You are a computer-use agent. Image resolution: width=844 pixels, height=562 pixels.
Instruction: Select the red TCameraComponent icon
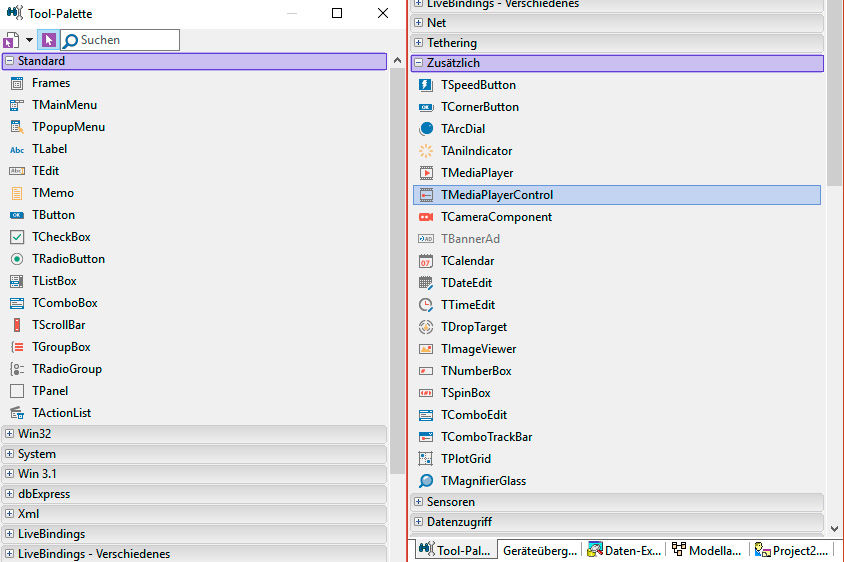[426, 217]
